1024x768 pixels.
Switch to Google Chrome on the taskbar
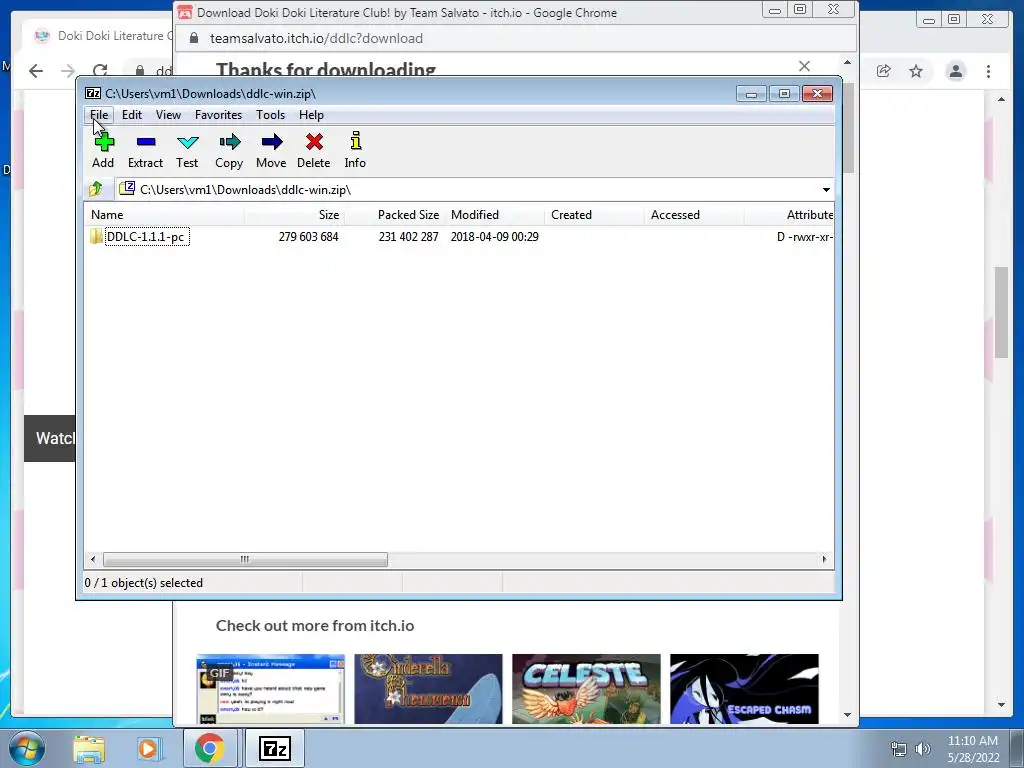(x=209, y=748)
